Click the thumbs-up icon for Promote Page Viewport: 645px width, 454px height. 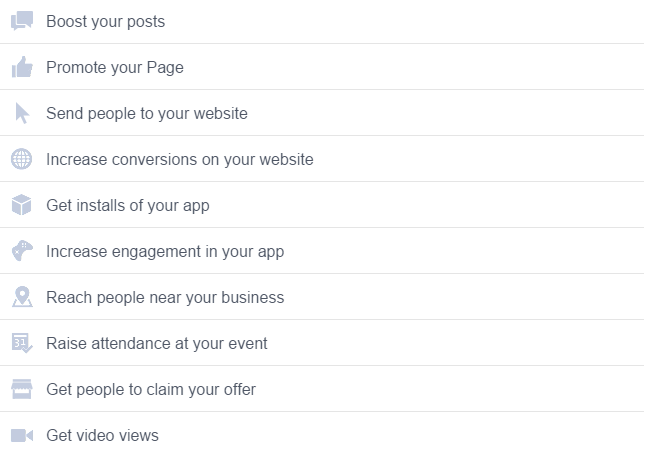click(22, 67)
